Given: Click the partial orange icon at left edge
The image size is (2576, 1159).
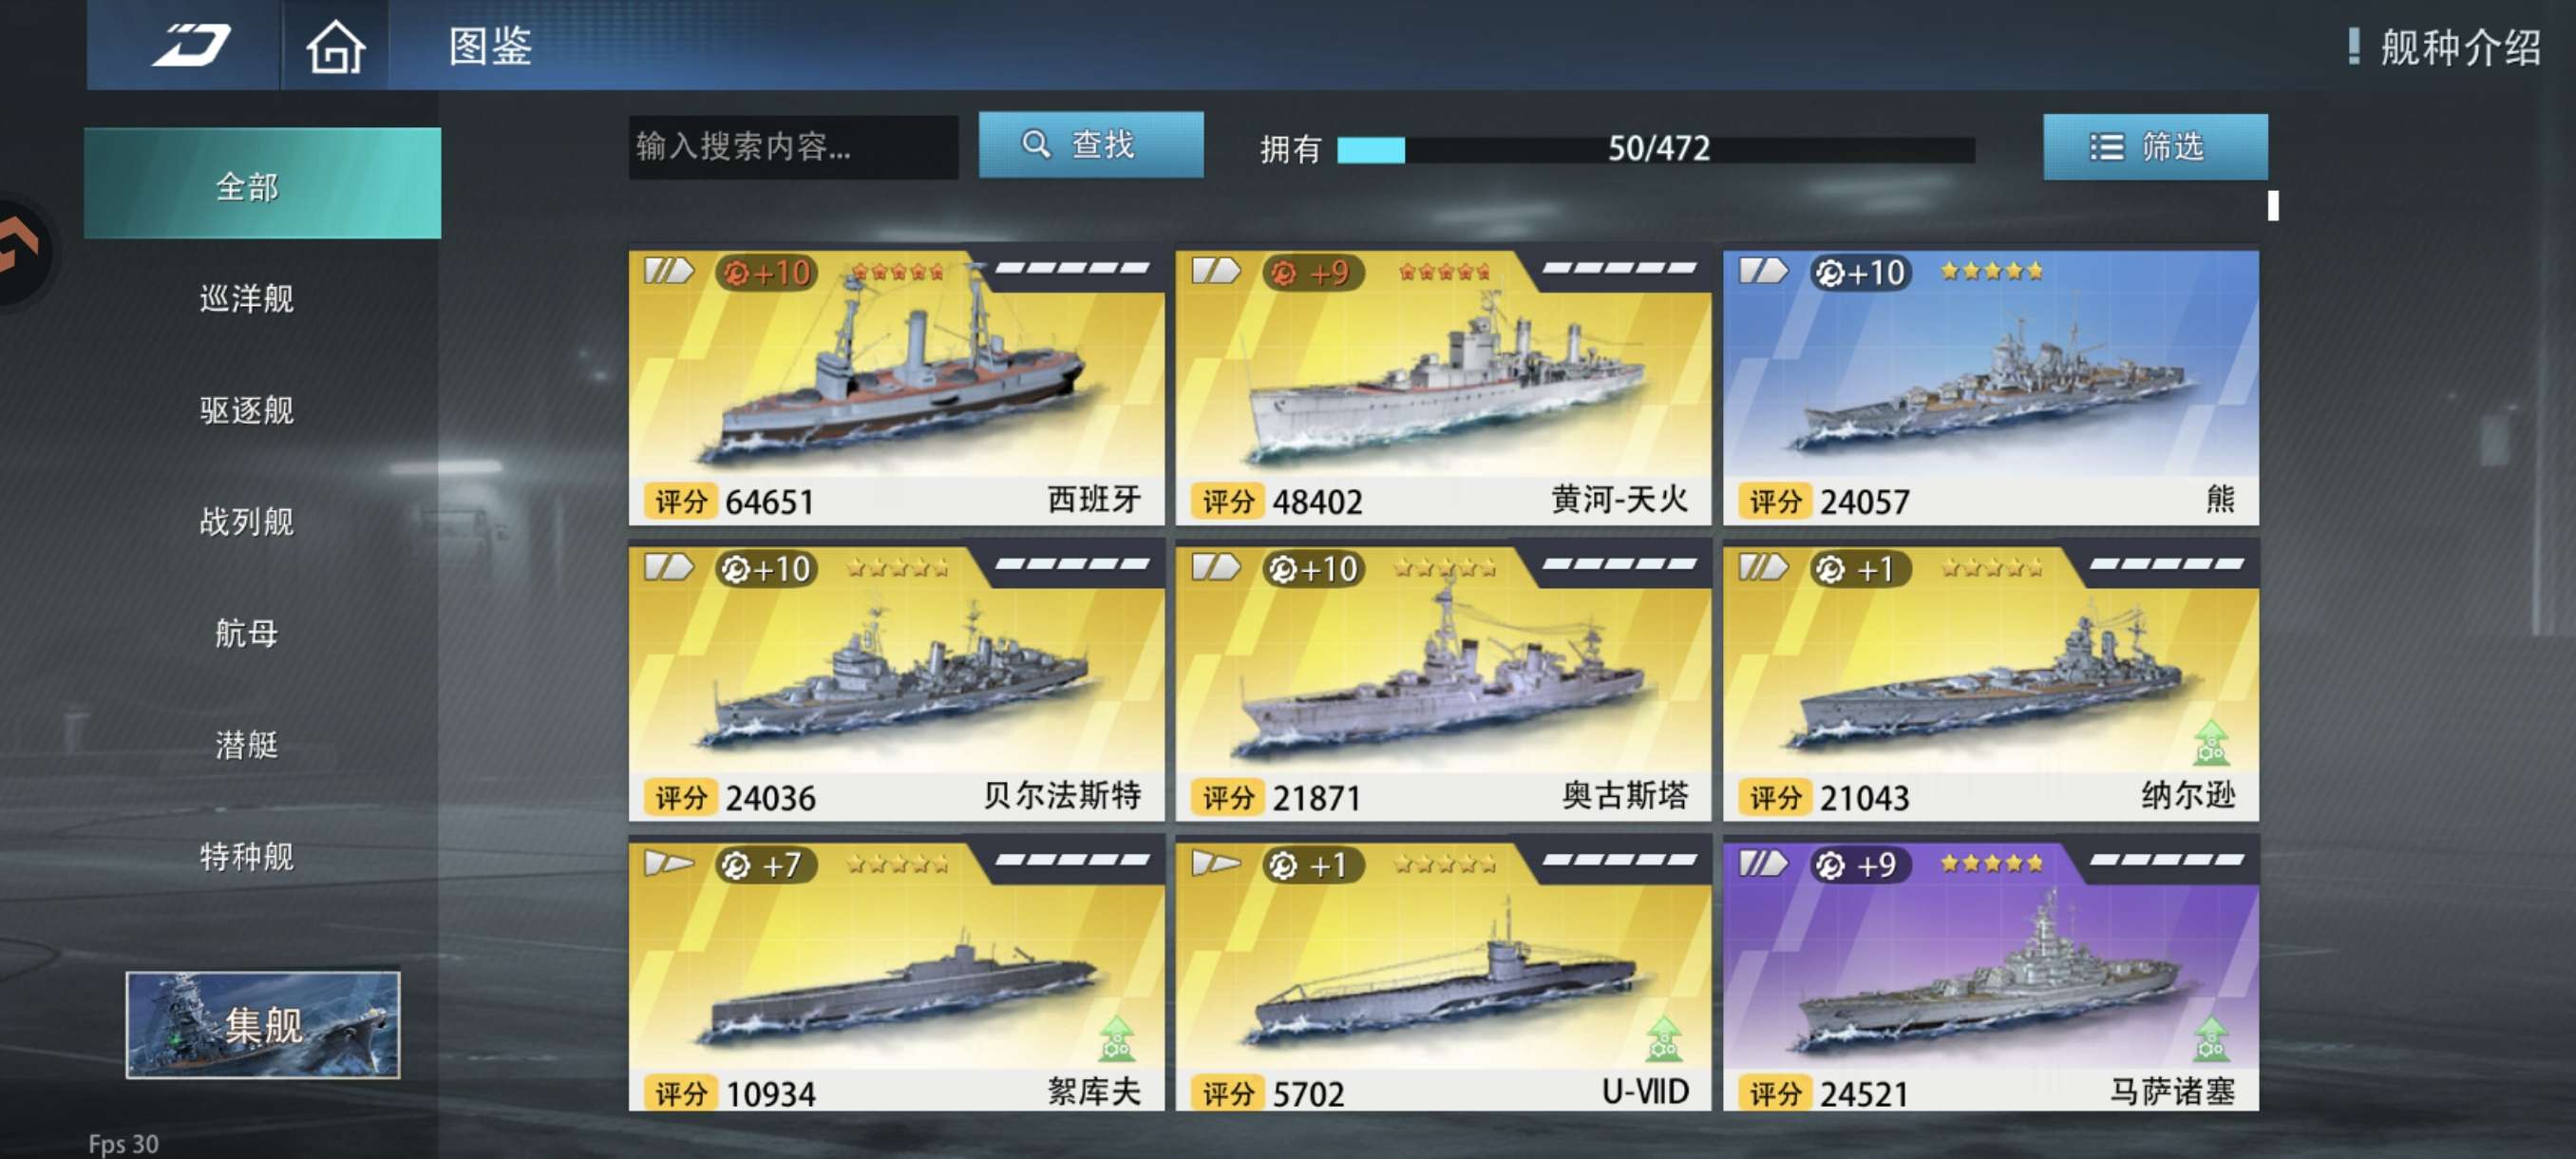Looking at the screenshot, I should click(x=19, y=249).
